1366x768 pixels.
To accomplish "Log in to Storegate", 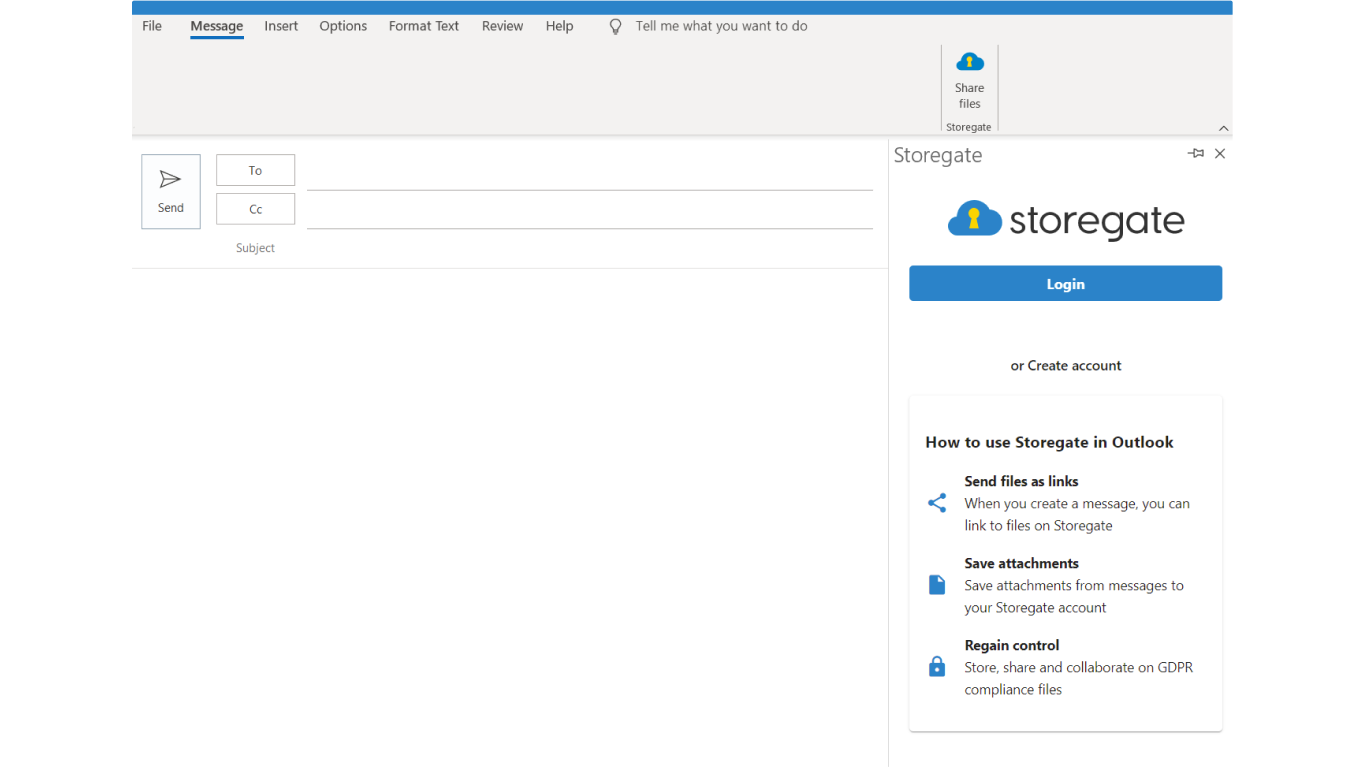I will 1065,283.
